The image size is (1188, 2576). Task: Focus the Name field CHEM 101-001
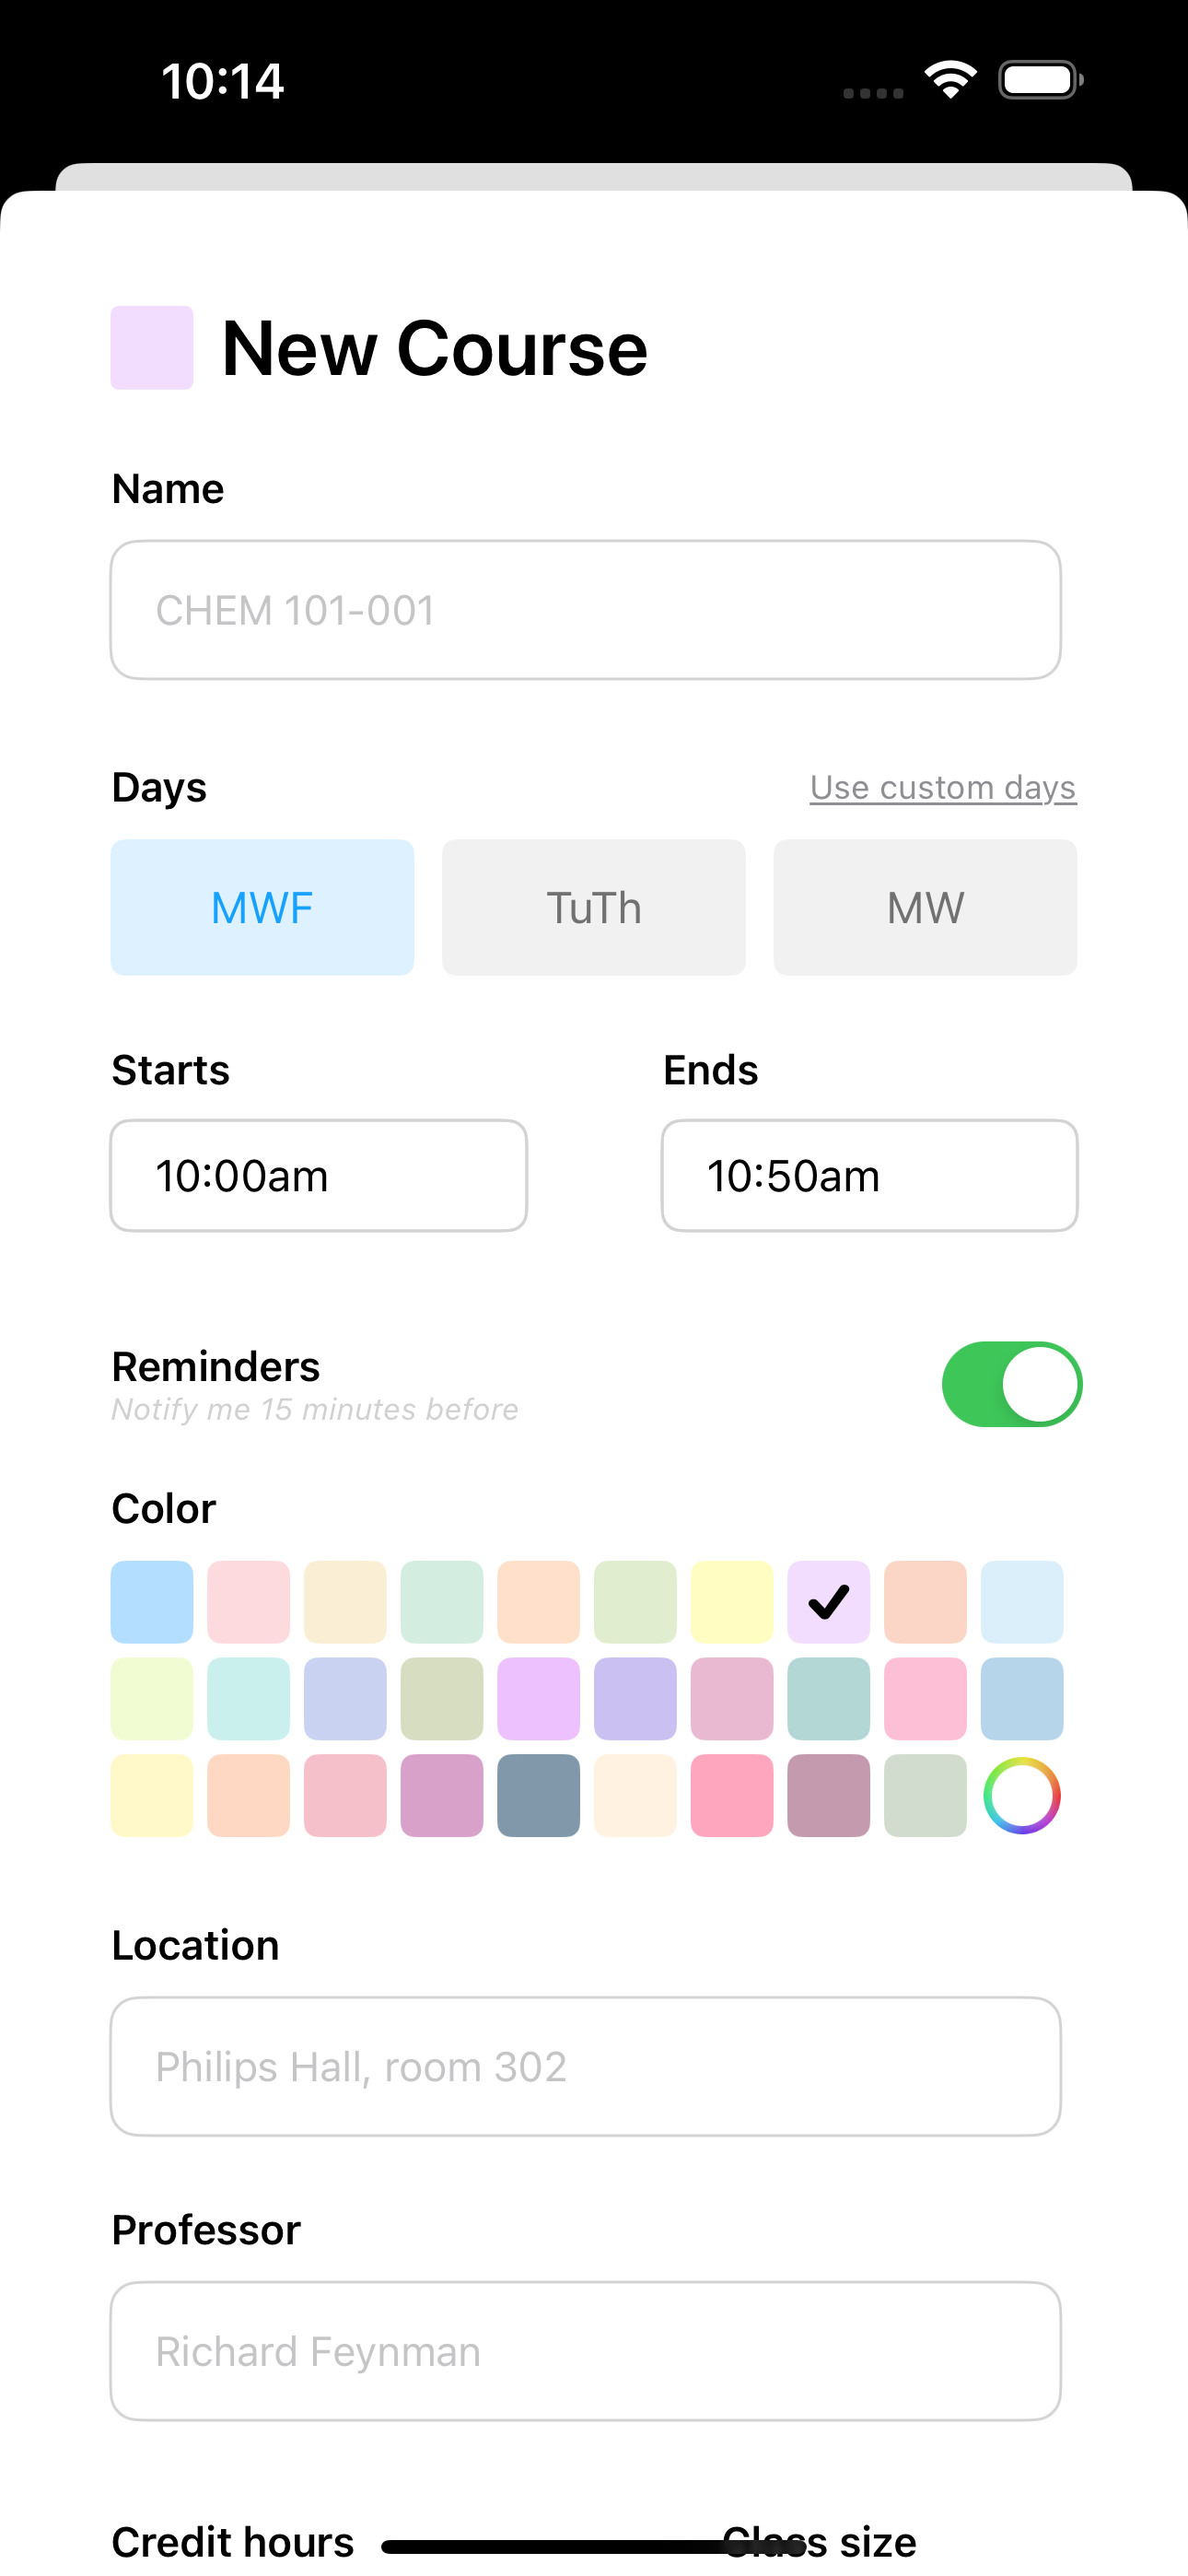click(x=585, y=610)
